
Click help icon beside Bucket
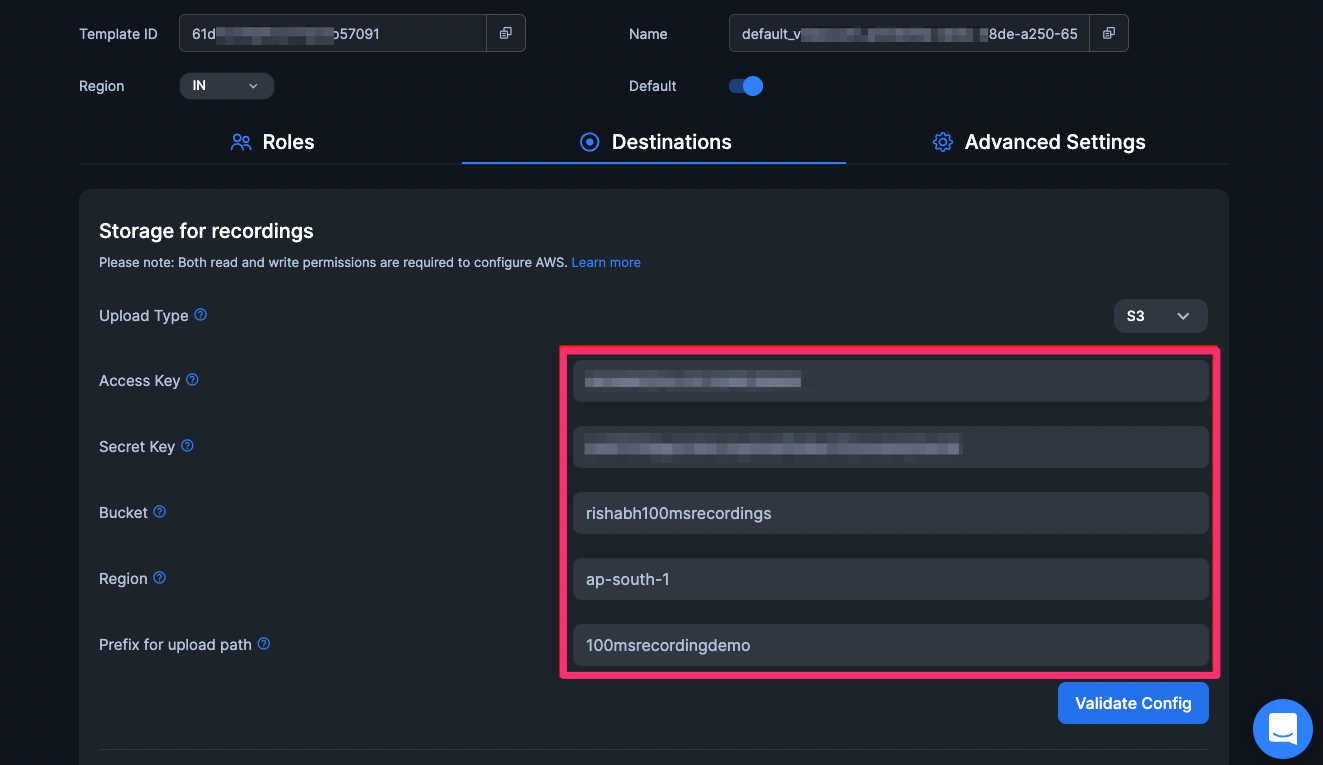click(x=160, y=512)
